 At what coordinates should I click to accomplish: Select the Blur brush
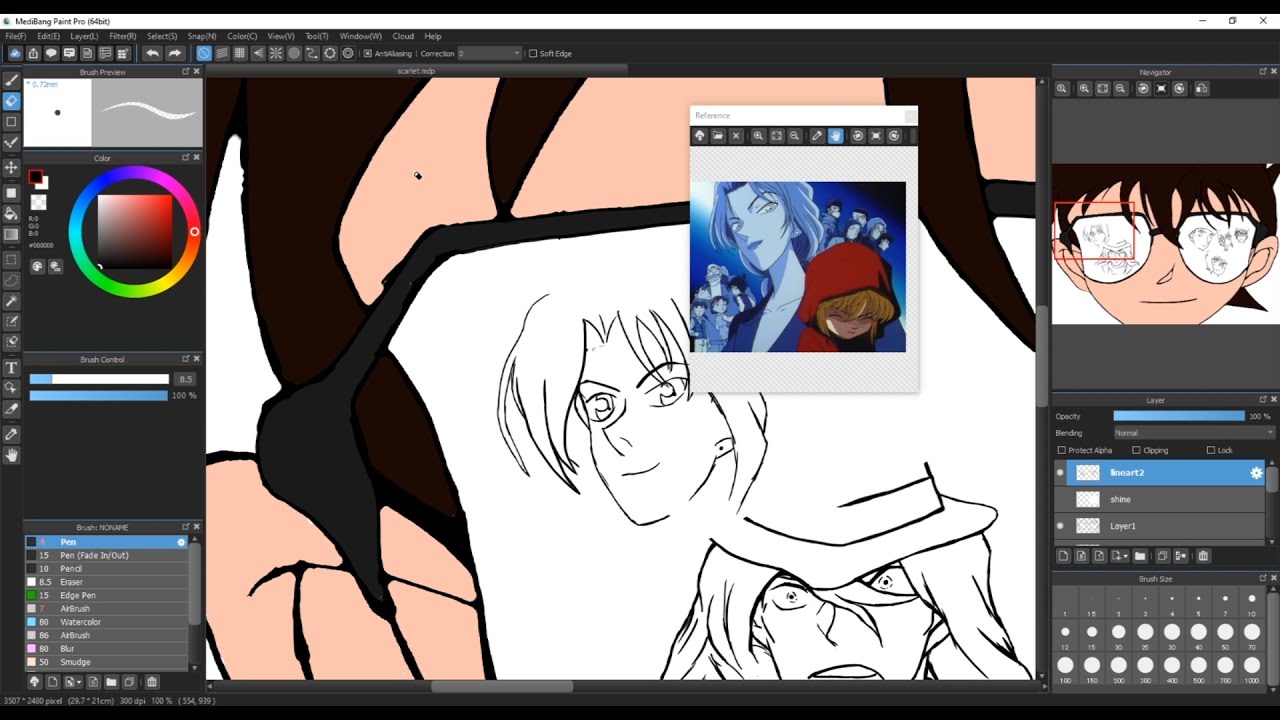click(106, 649)
